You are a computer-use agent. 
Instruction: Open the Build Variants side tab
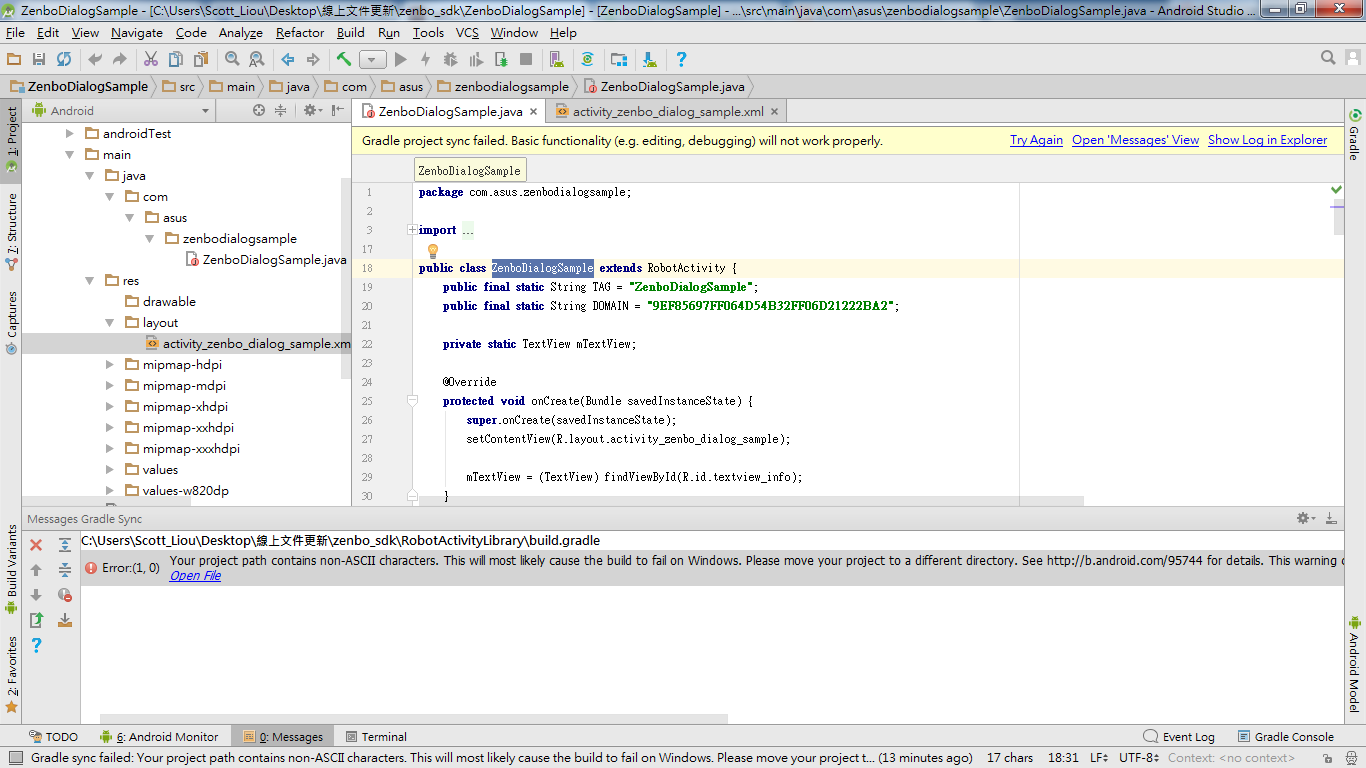11,570
